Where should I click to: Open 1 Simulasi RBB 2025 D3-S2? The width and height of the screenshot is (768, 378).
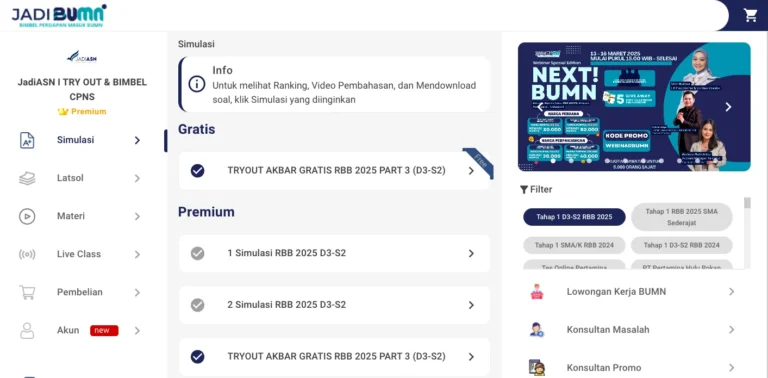pyautogui.click(x=334, y=254)
